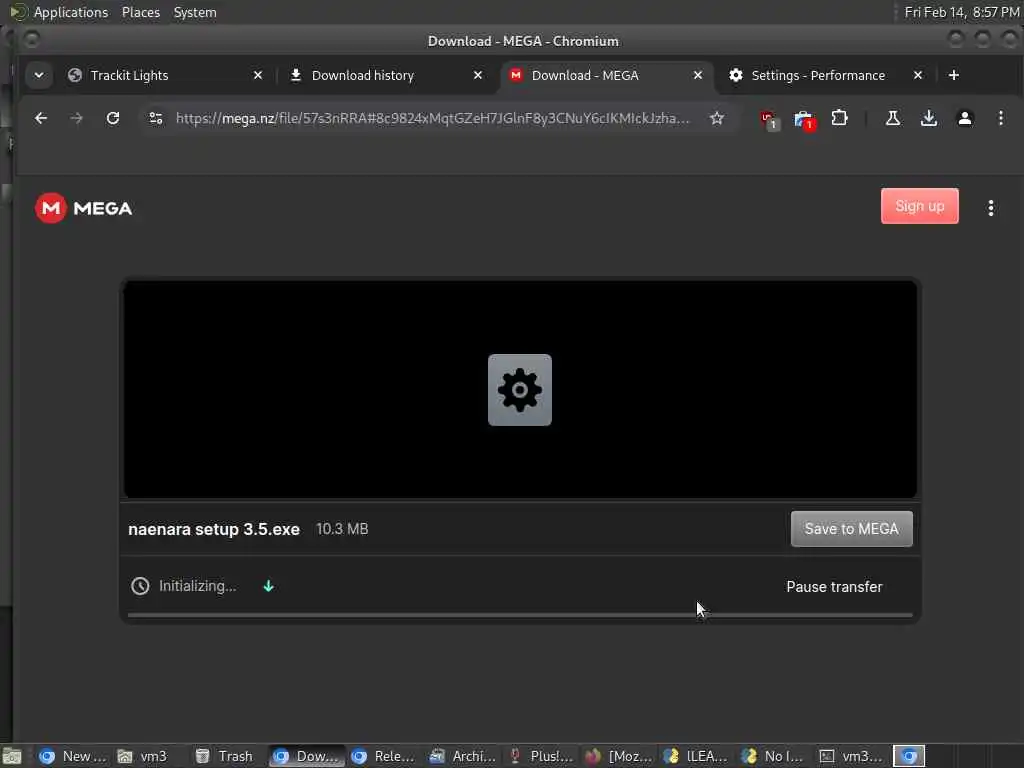1024x768 pixels.
Task: Switch to the No I... taskbar window
Action: 775,756
